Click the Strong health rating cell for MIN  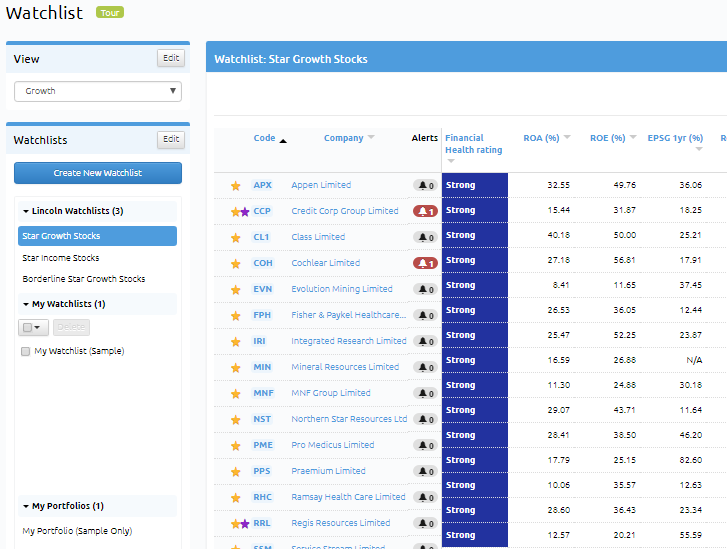475,360
